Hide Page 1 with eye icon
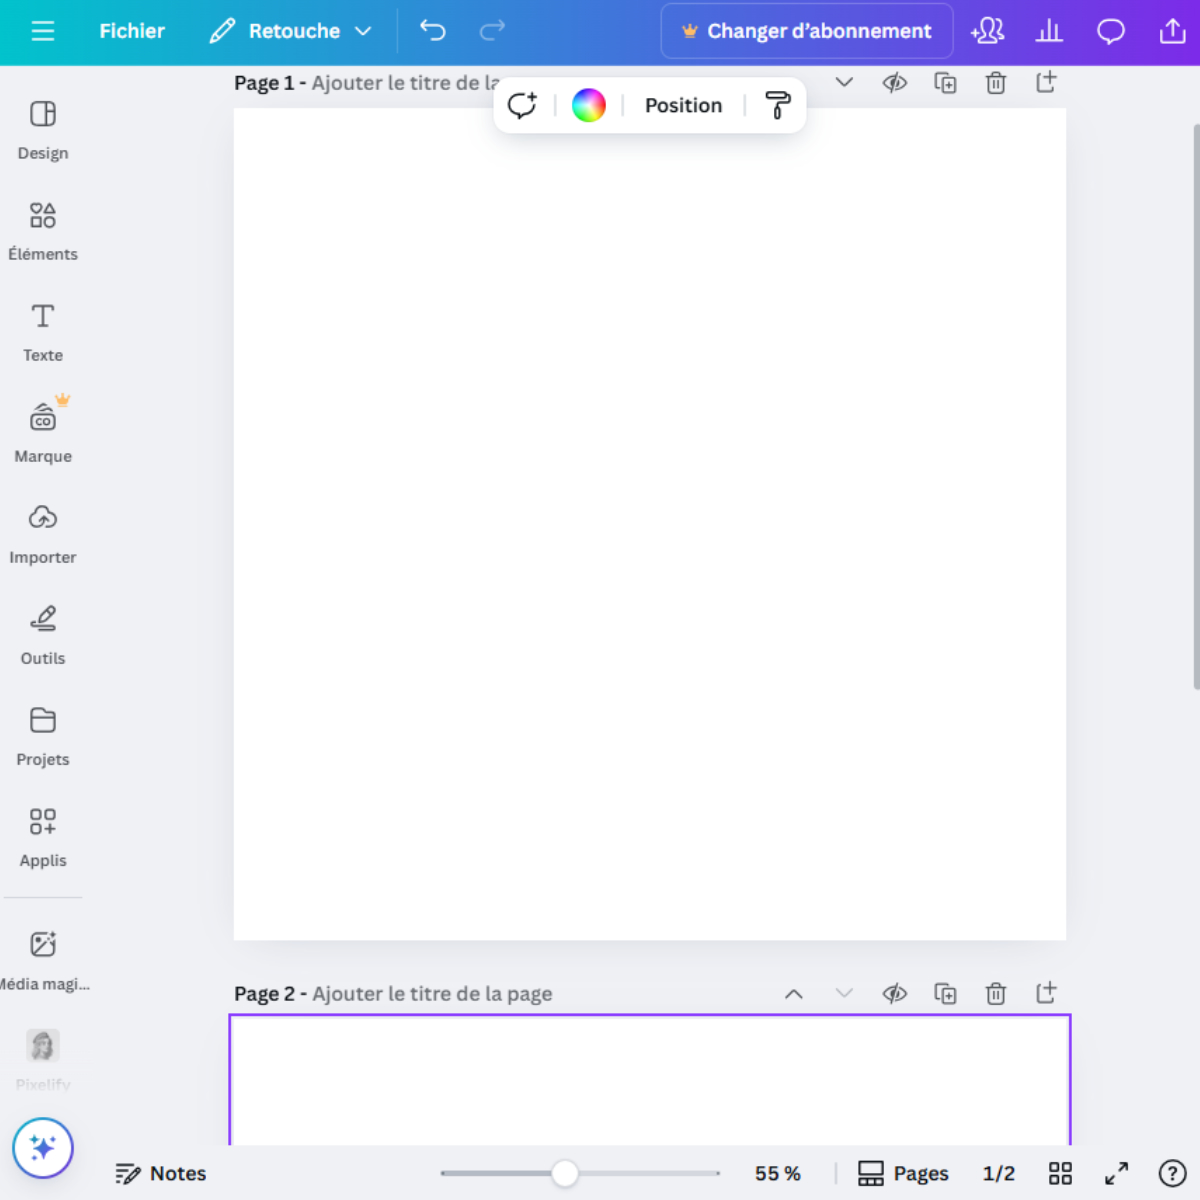The width and height of the screenshot is (1200, 1200). [895, 82]
